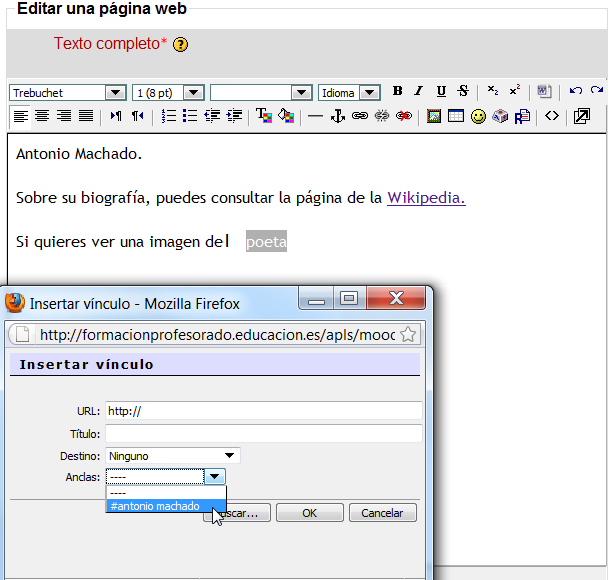Screen dimensions: 611x580
Task: Click the anchor icon in the toolbar
Action: (337, 116)
